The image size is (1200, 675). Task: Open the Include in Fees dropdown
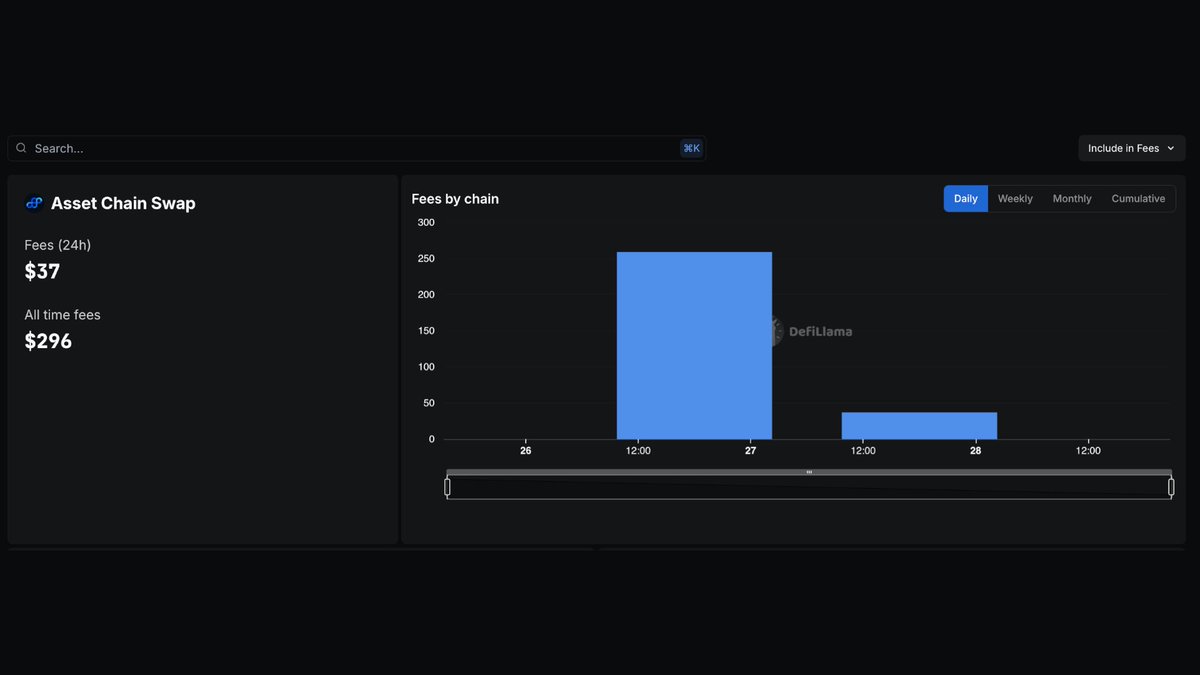coord(1132,148)
